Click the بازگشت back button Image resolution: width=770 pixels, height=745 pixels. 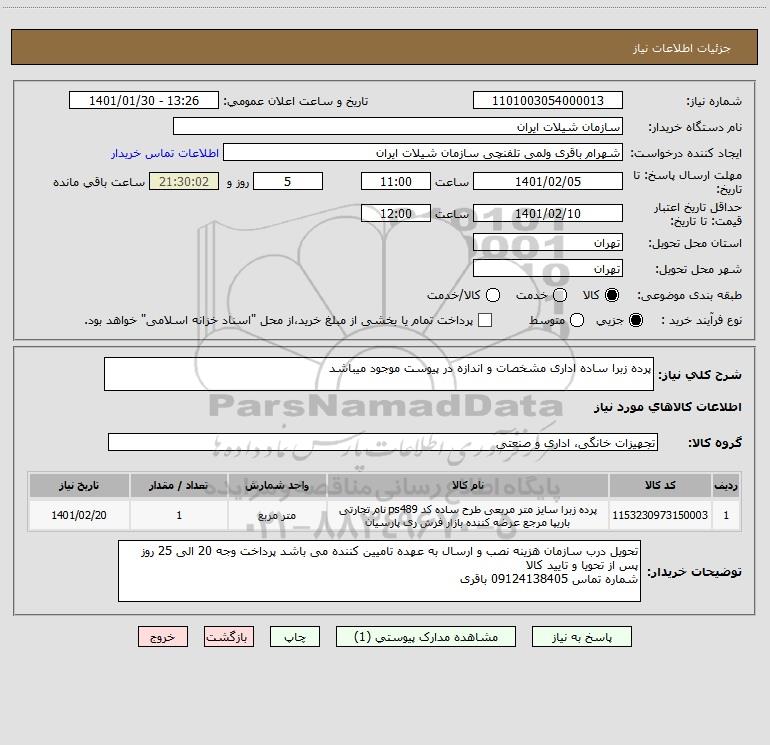coord(229,637)
